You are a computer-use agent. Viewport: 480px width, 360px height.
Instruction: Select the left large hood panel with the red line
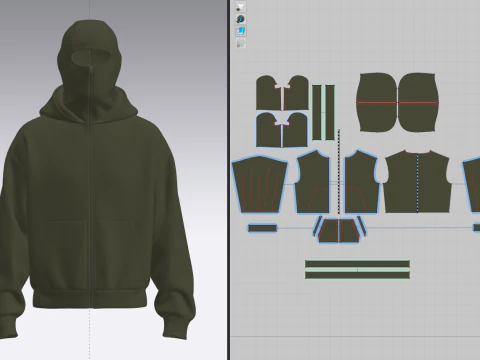click(x=377, y=102)
